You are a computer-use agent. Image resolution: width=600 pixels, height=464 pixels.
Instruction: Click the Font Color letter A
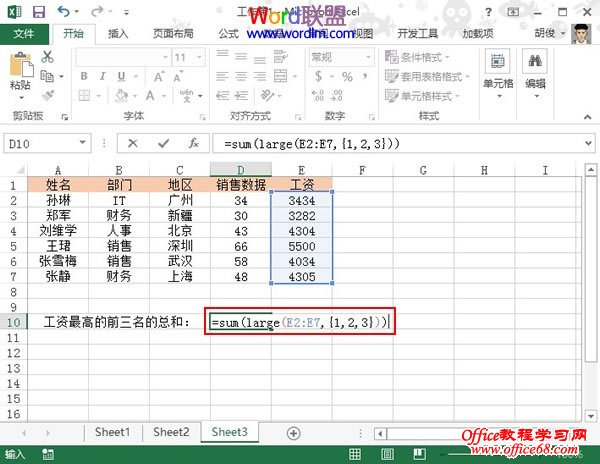150,95
